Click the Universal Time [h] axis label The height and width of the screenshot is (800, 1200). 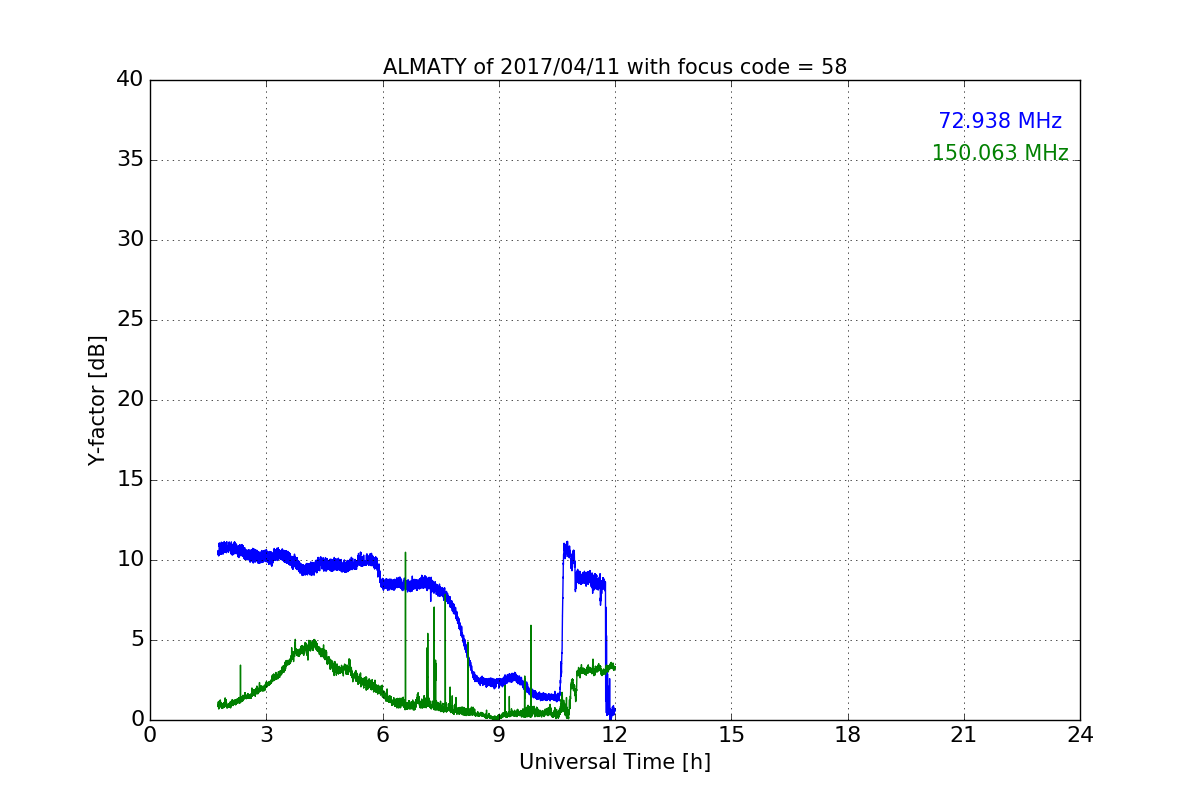pyautogui.click(x=615, y=762)
